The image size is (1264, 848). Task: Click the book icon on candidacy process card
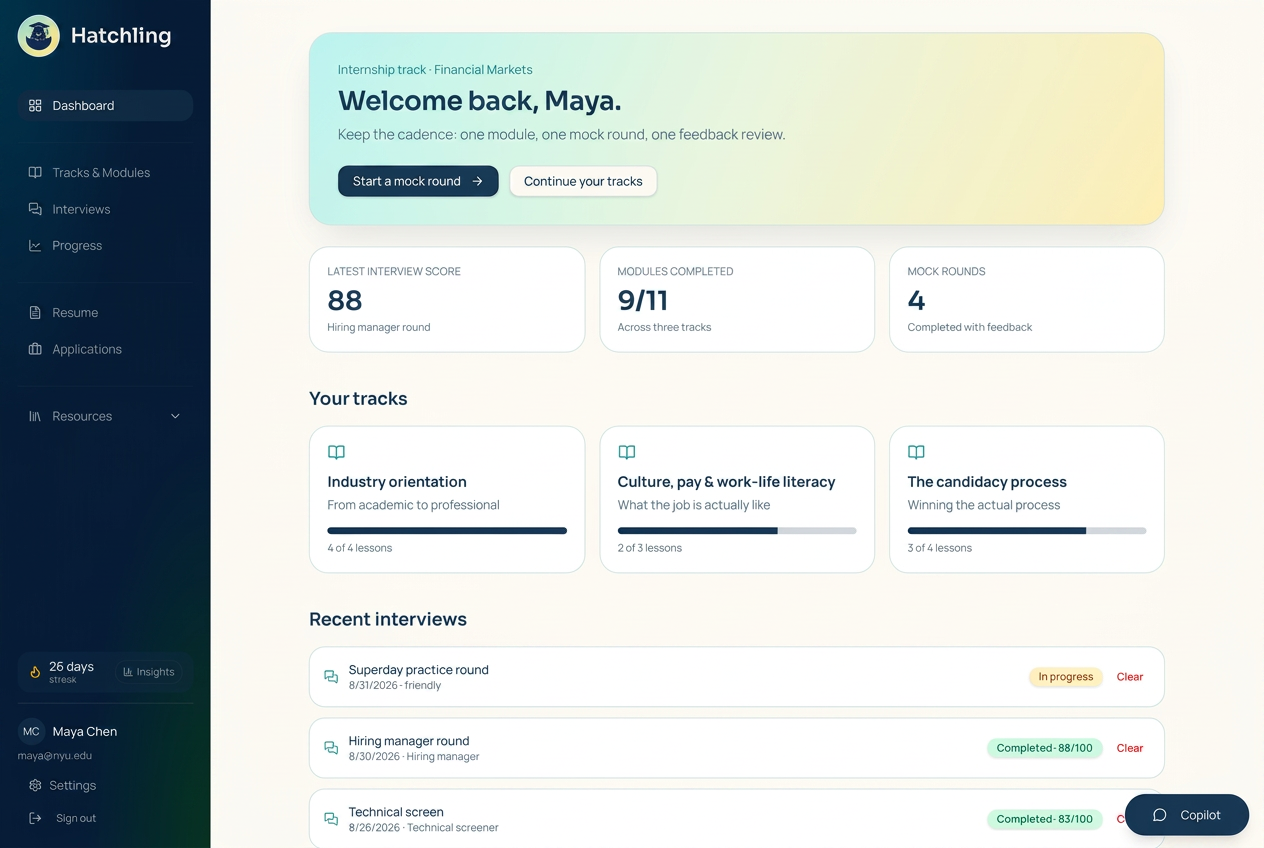click(916, 452)
